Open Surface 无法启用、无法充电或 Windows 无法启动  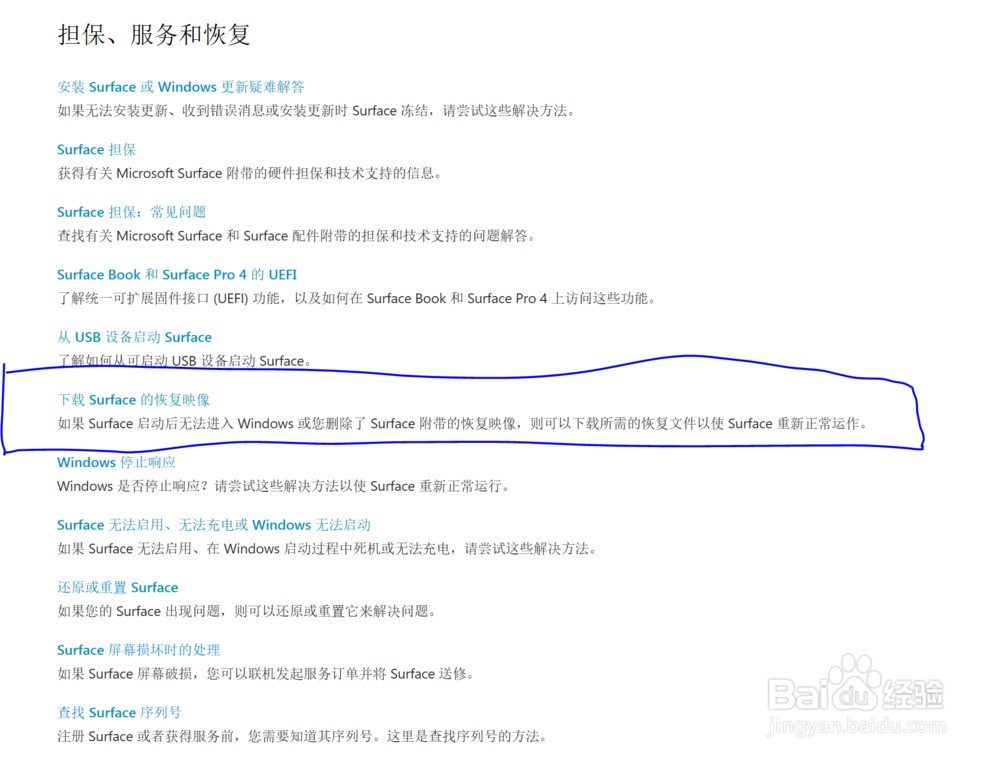tap(213, 524)
